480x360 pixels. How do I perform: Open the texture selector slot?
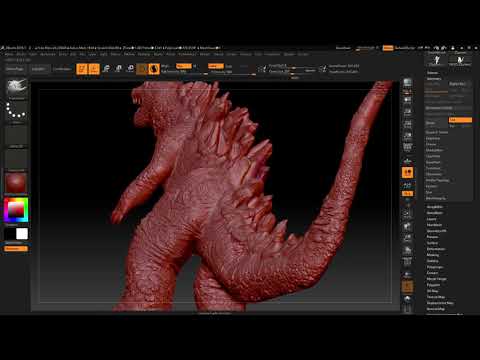[x=16, y=159]
